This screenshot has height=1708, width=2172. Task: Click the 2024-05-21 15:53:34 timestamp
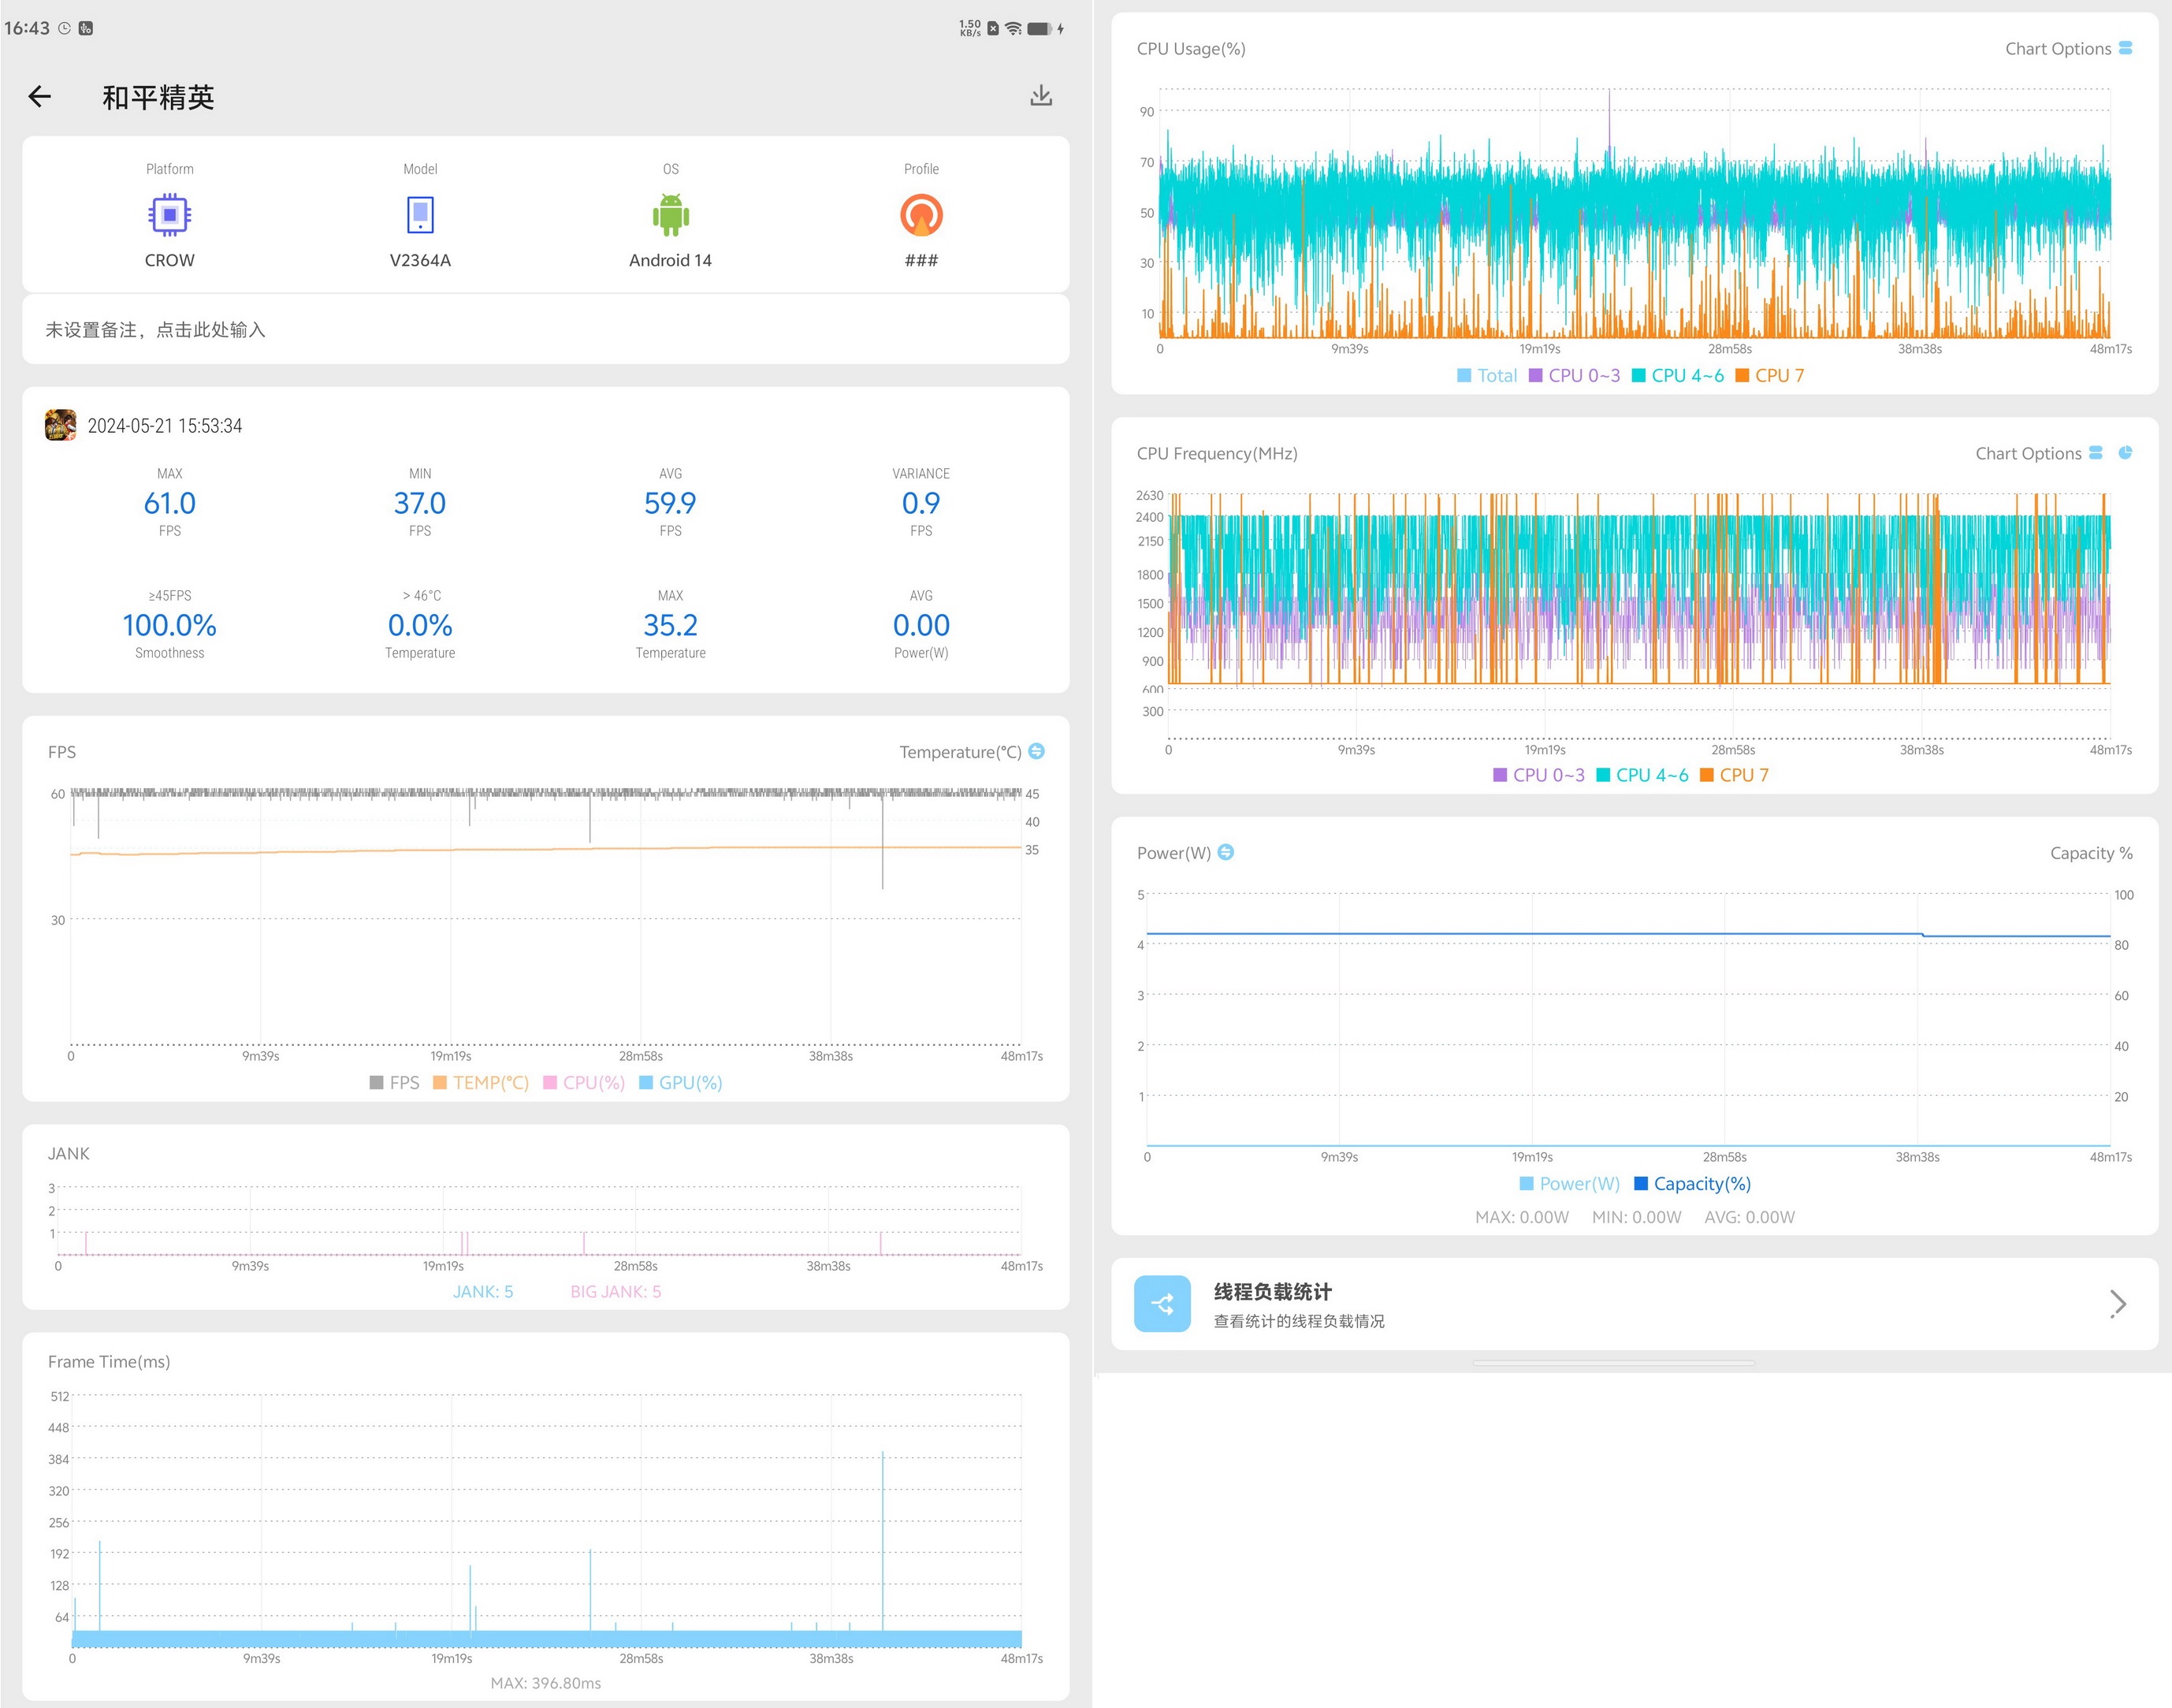click(165, 426)
